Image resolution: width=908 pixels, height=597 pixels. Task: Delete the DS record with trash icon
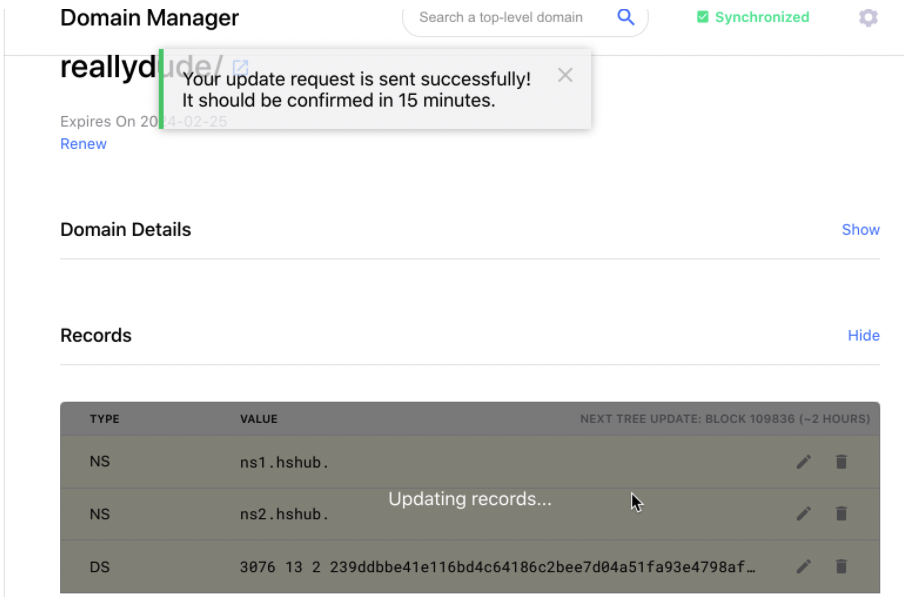(x=841, y=567)
